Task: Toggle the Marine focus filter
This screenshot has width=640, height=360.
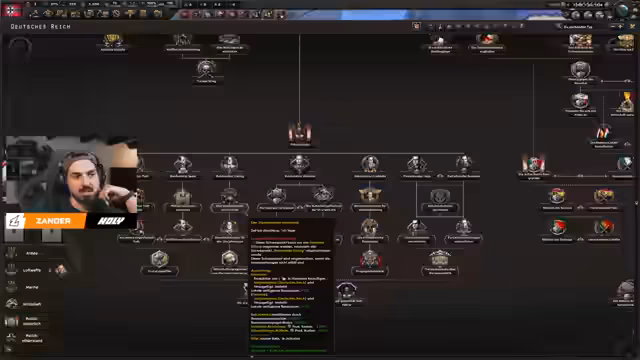Action: coord(24,287)
